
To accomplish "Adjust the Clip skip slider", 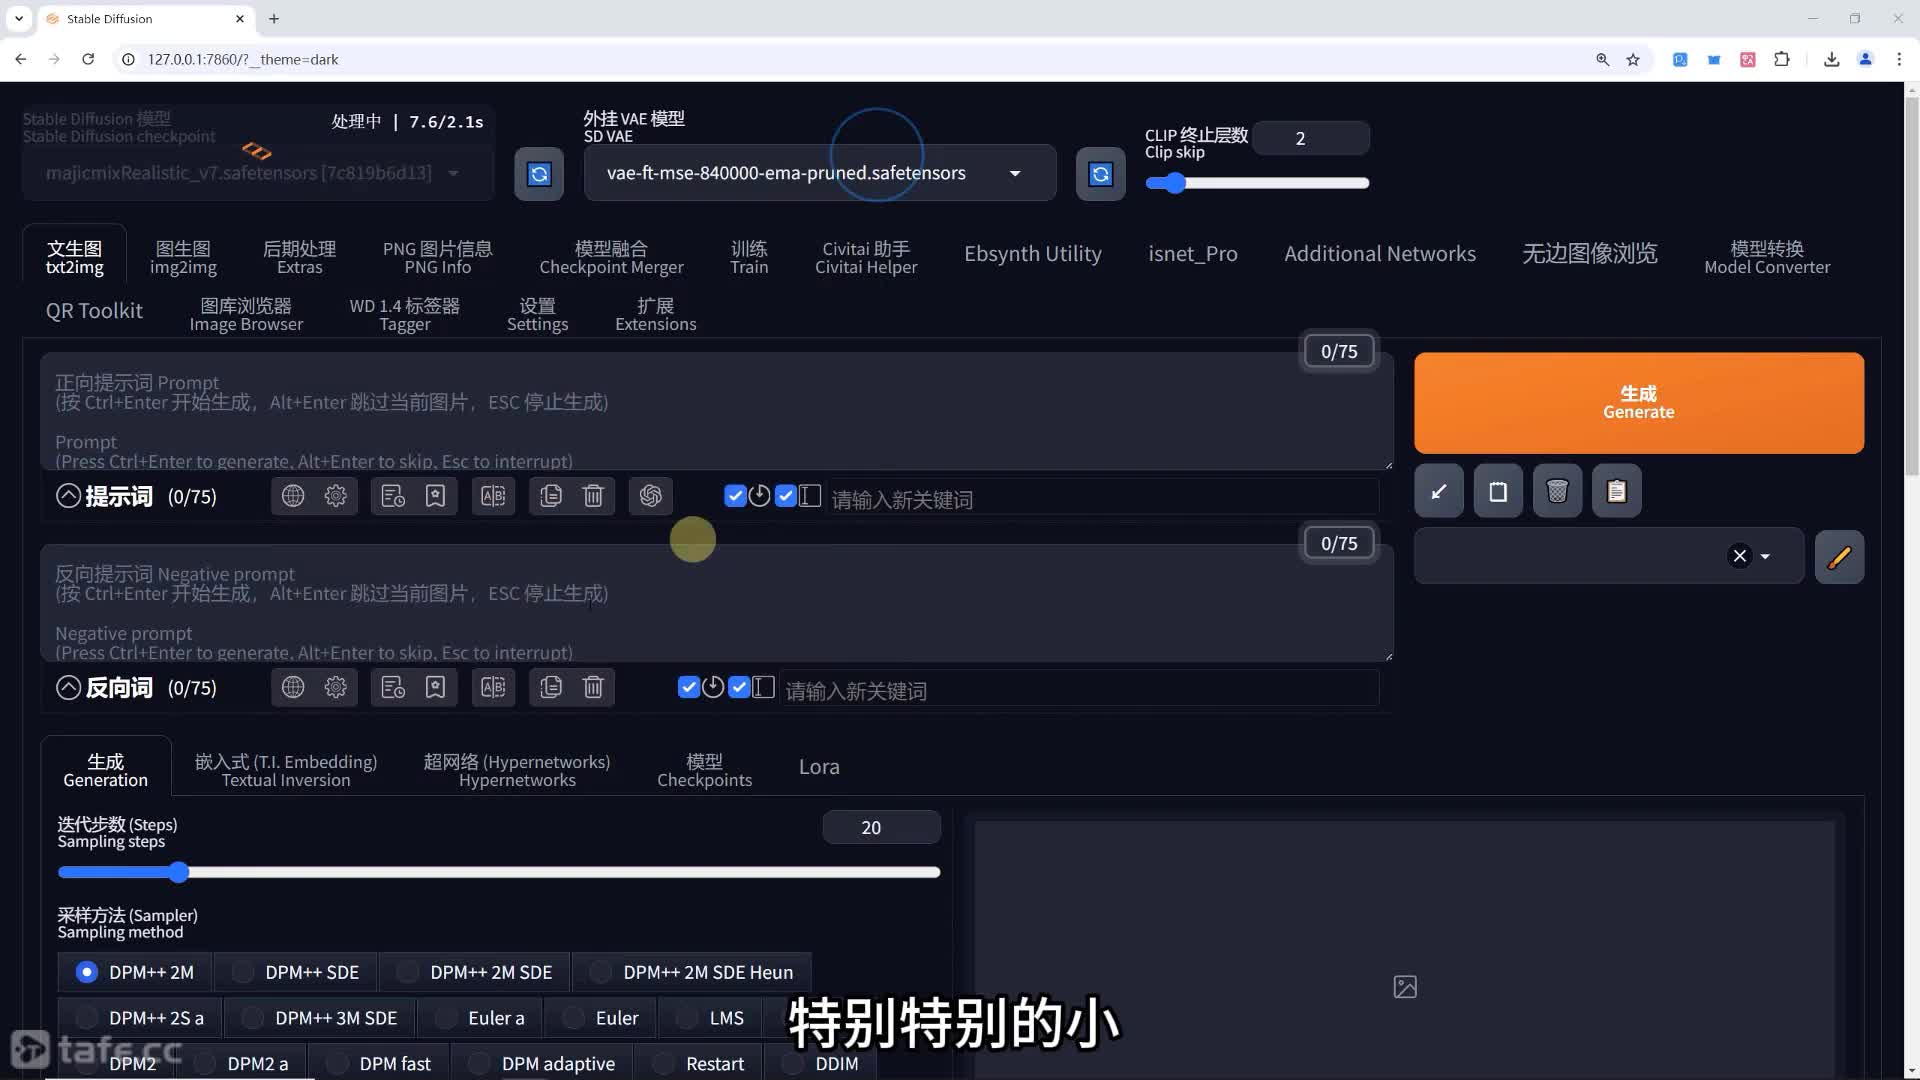I will coord(1257,183).
